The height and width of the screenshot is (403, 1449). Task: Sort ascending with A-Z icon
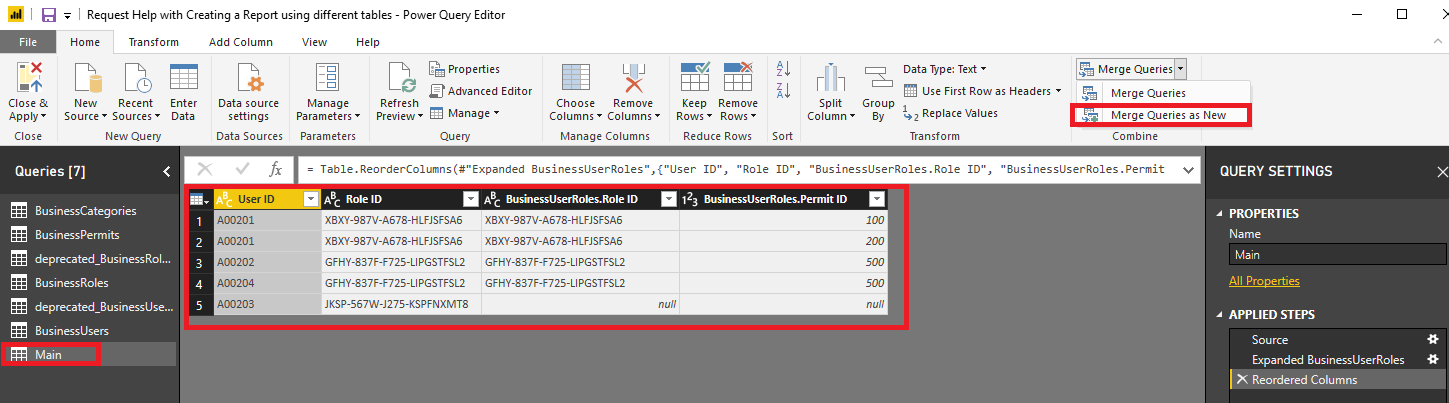(x=783, y=69)
